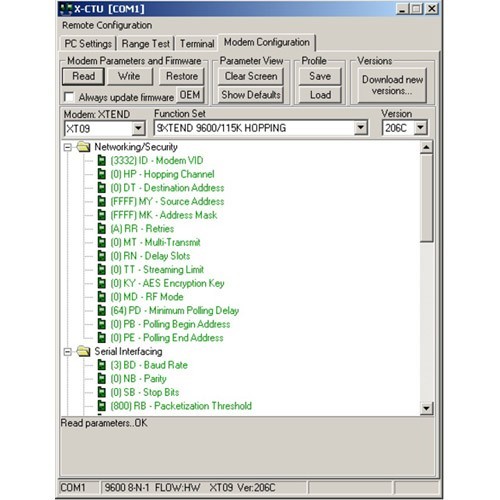
Task: Switch to the PC Settings tab
Action: pos(88,44)
